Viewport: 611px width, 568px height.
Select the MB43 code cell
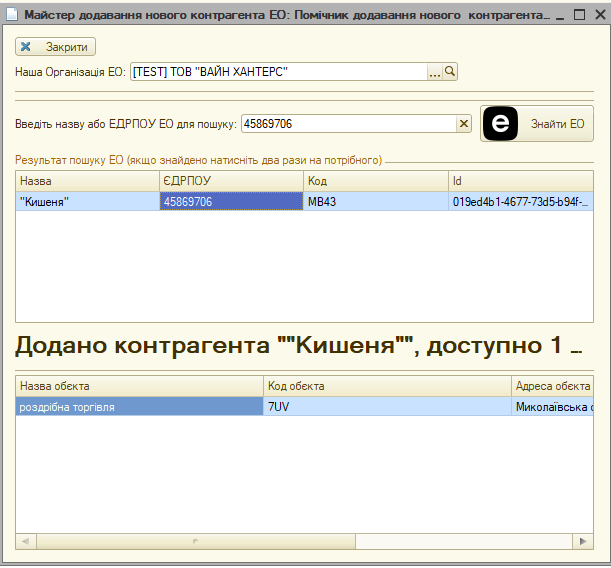tap(376, 202)
